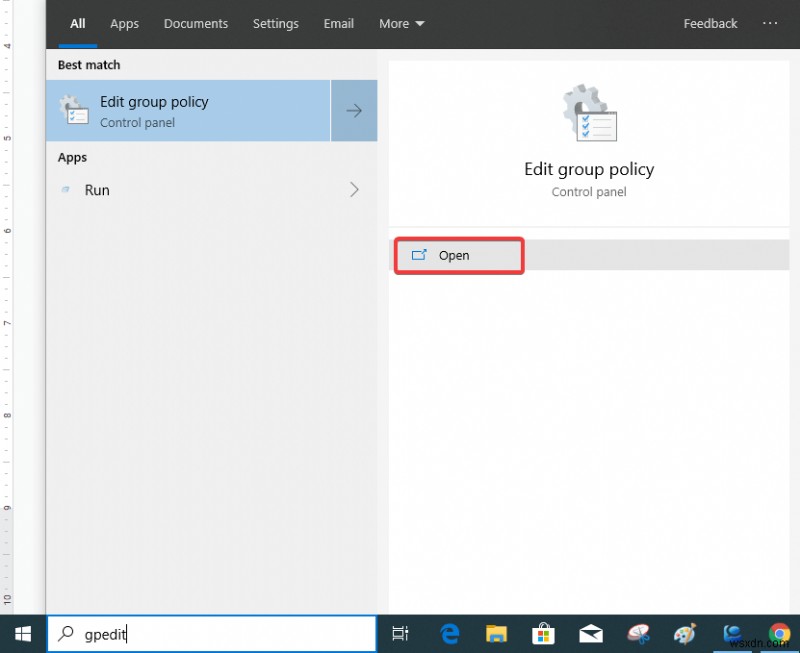The width and height of the screenshot is (800, 653).
Task: Open the More filters dropdown
Action: click(401, 23)
